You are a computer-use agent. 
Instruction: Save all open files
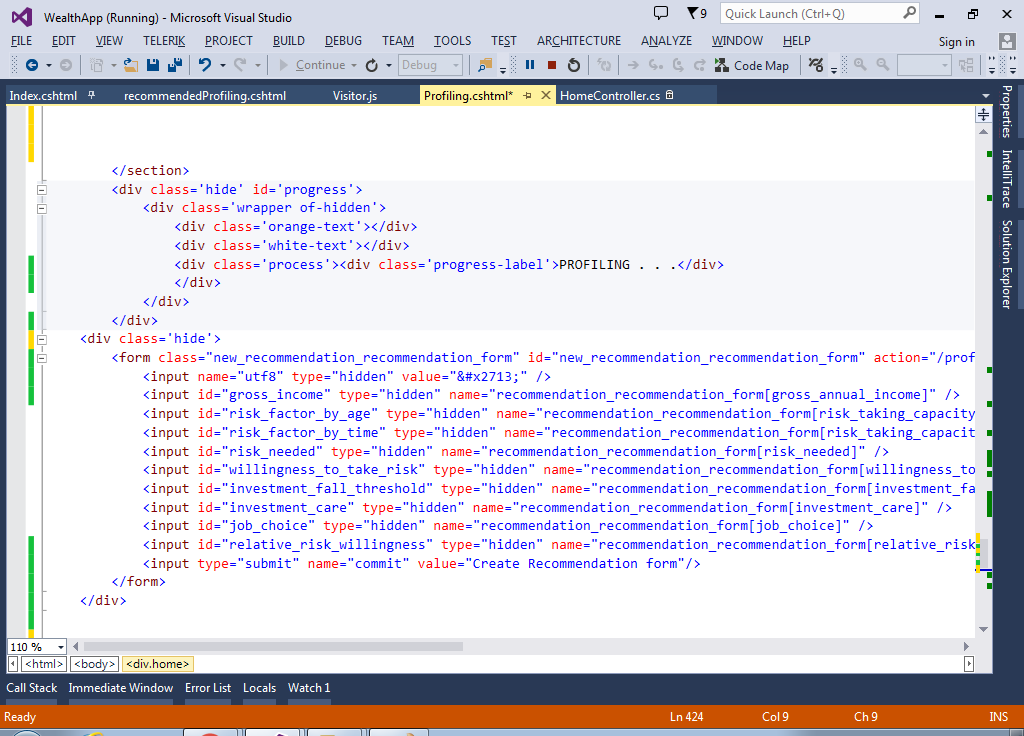pos(174,65)
